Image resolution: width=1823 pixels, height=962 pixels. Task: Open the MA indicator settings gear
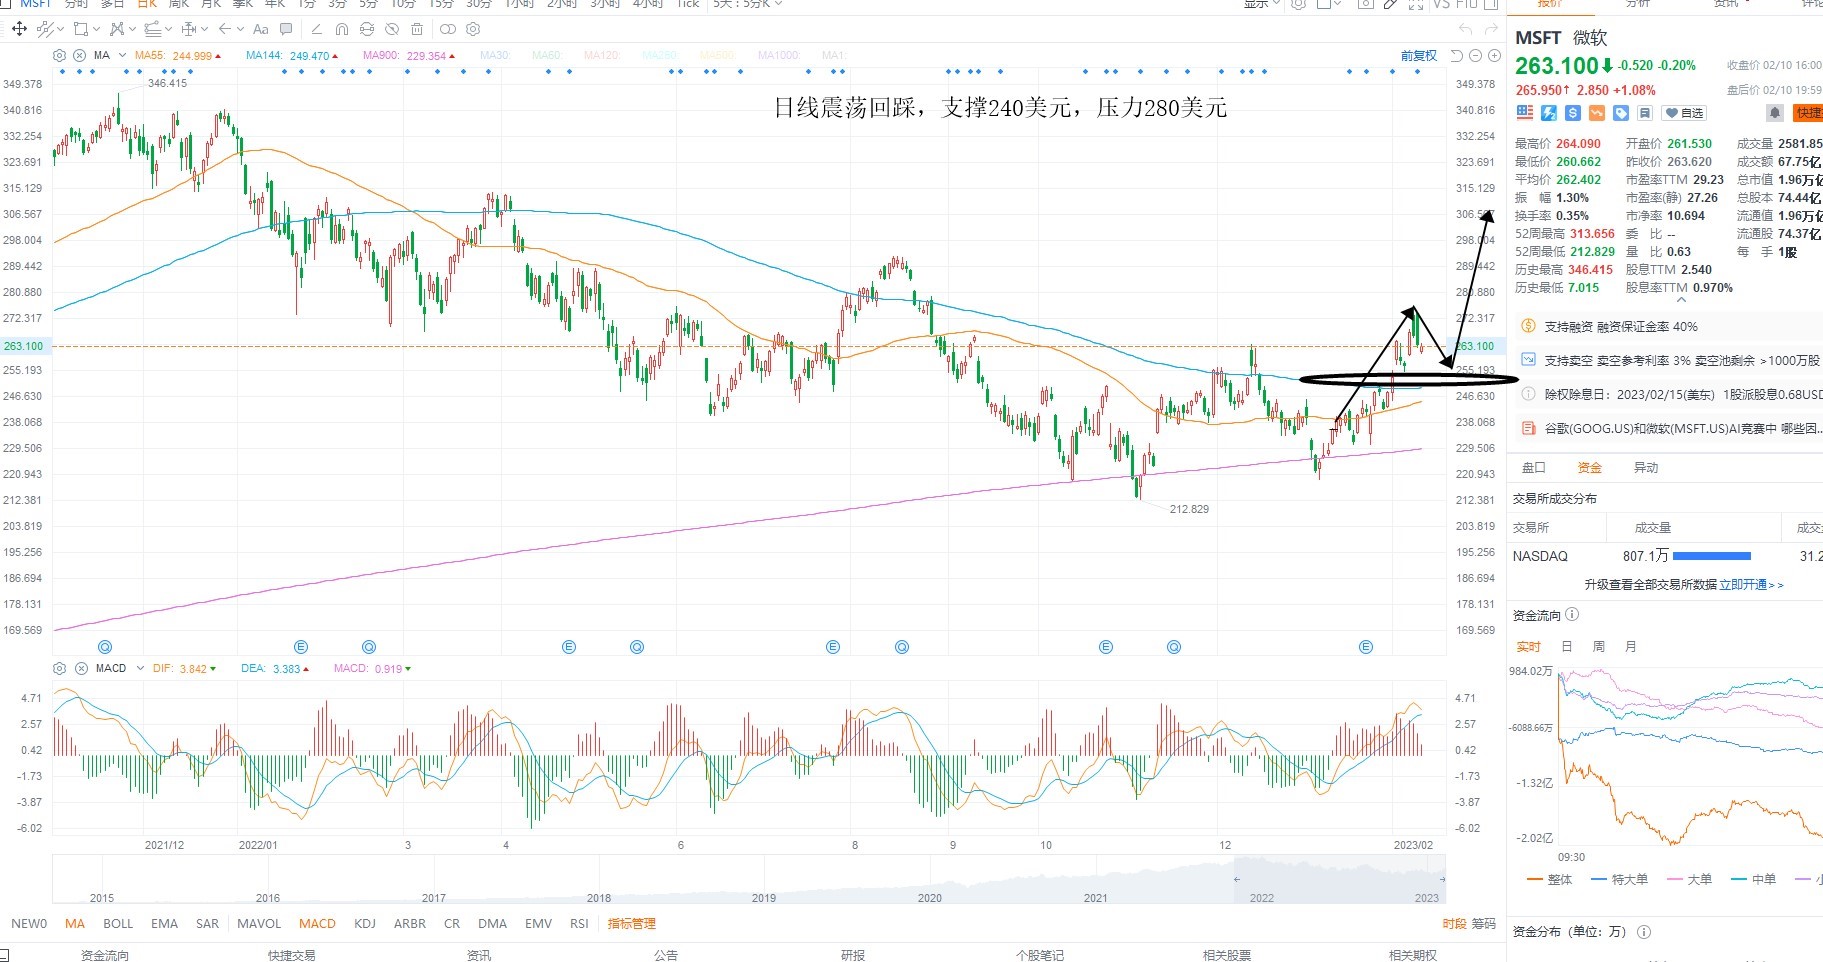click(x=60, y=55)
